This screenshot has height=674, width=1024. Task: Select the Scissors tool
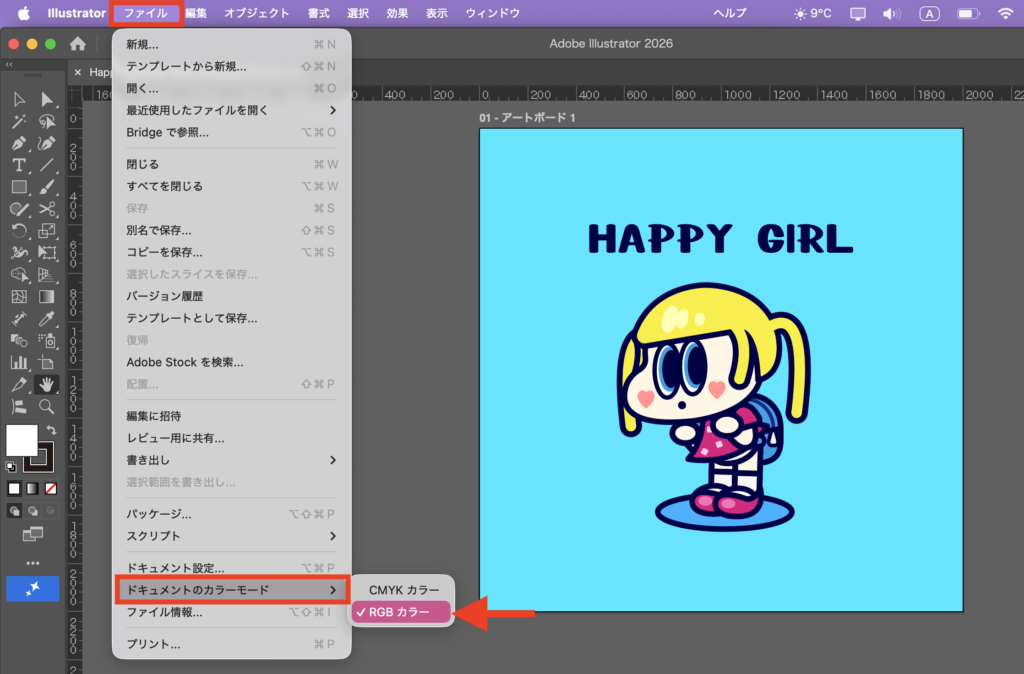[x=46, y=209]
